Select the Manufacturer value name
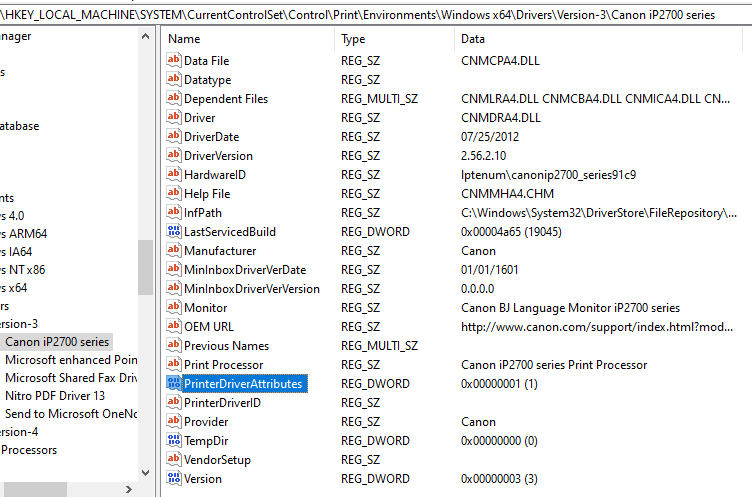Screen dimensions: 752x497 (x=220, y=251)
